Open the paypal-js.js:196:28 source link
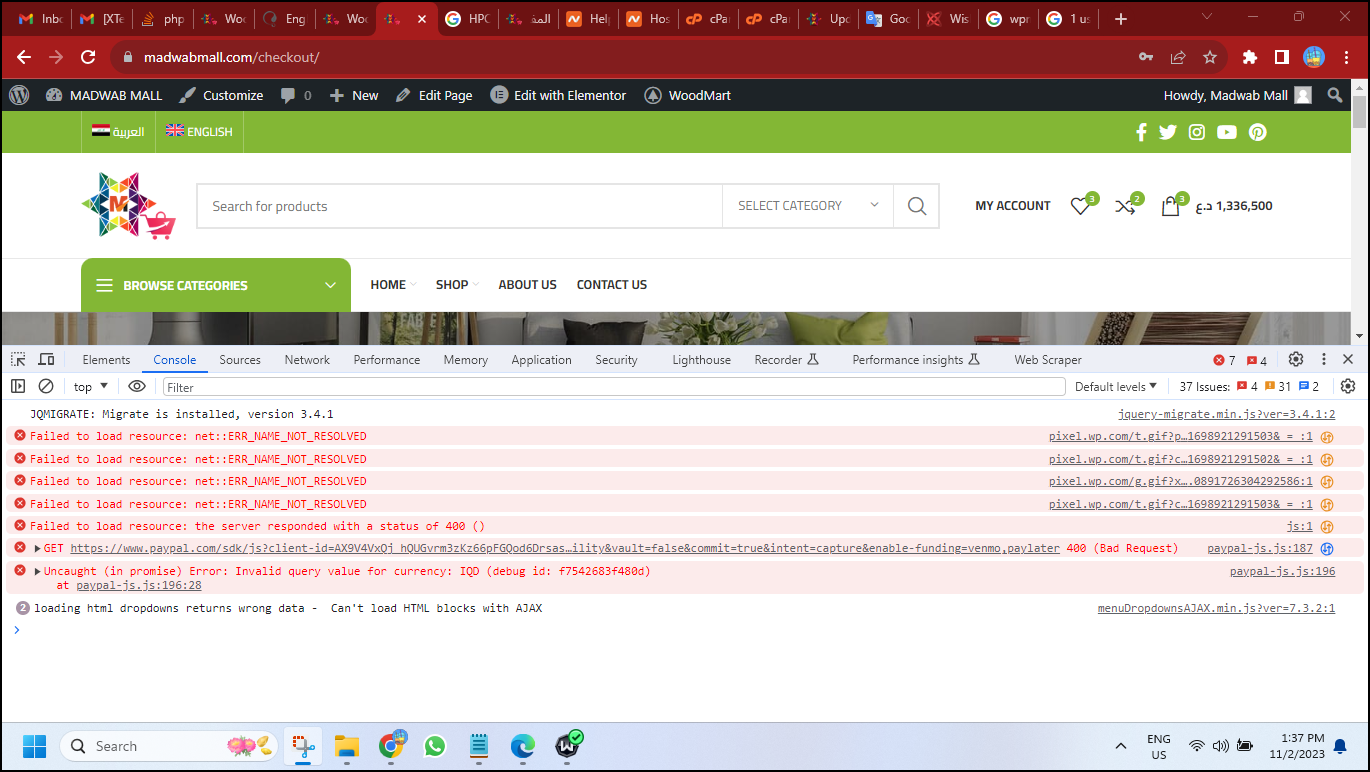Viewport: 1370px width, 772px height. (139, 586)
